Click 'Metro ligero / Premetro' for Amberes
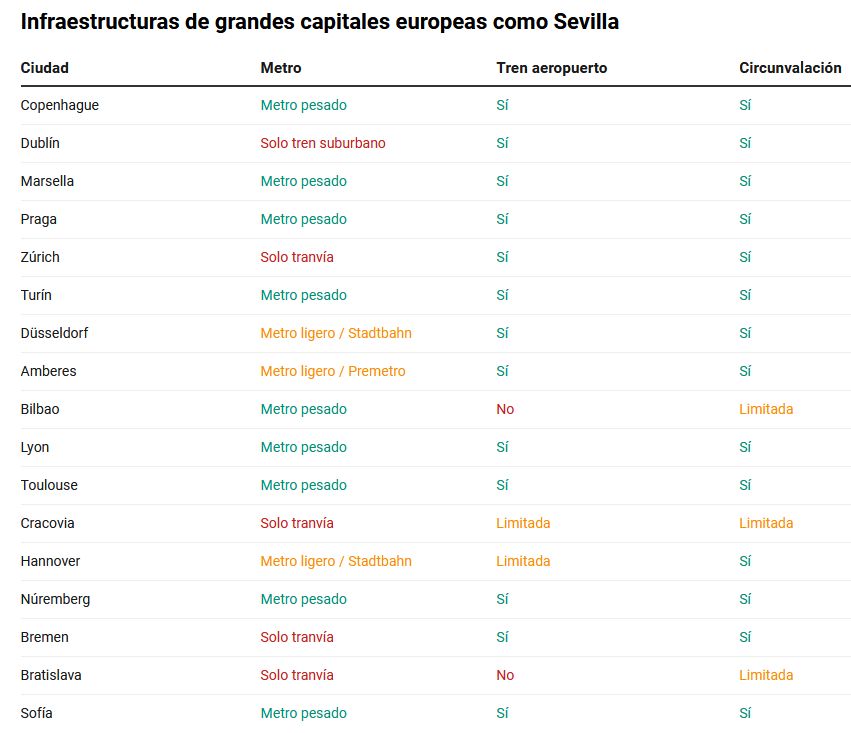This screenshot has height=733, width=851. [x=333, y=371]
